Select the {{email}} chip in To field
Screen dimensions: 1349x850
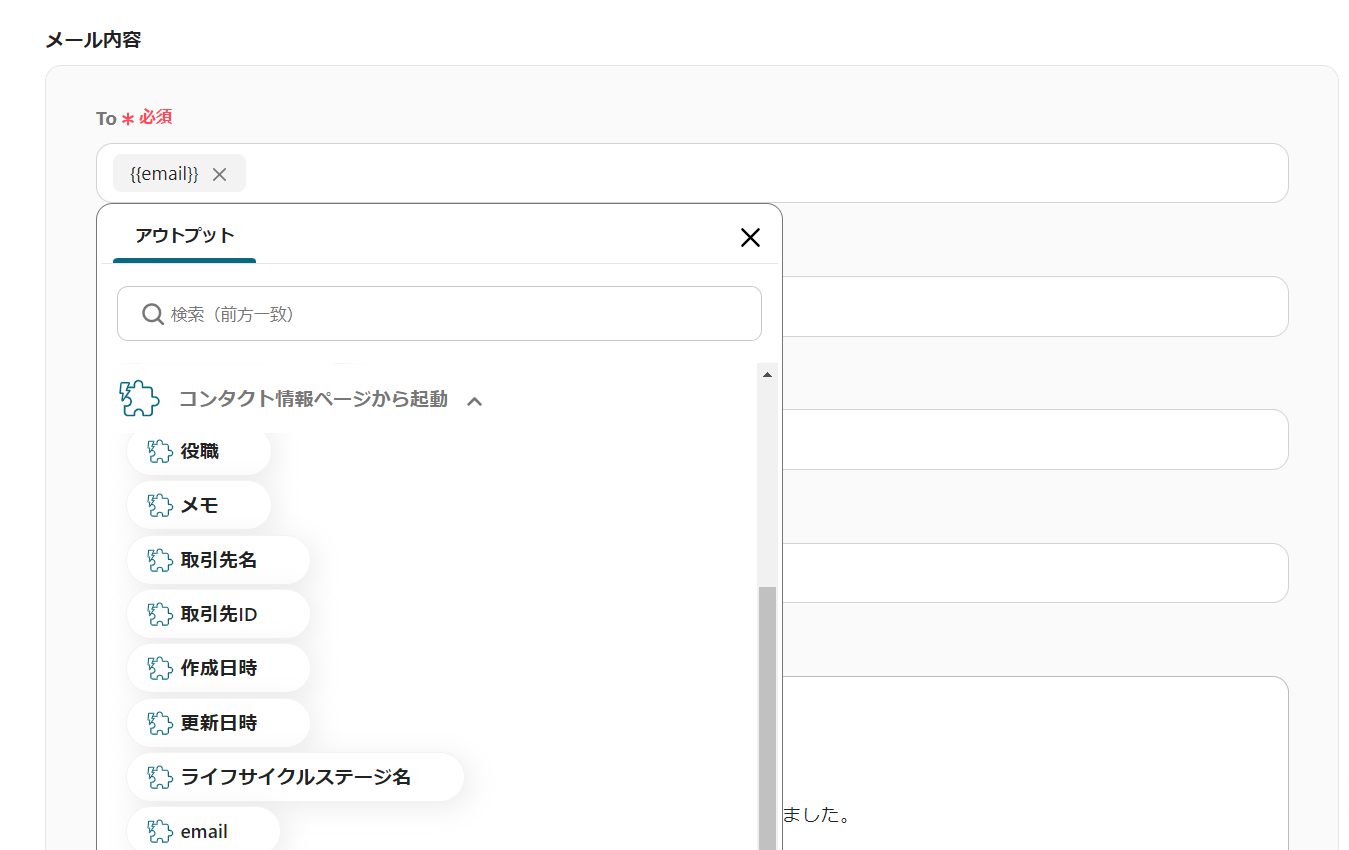click(179, 174)
